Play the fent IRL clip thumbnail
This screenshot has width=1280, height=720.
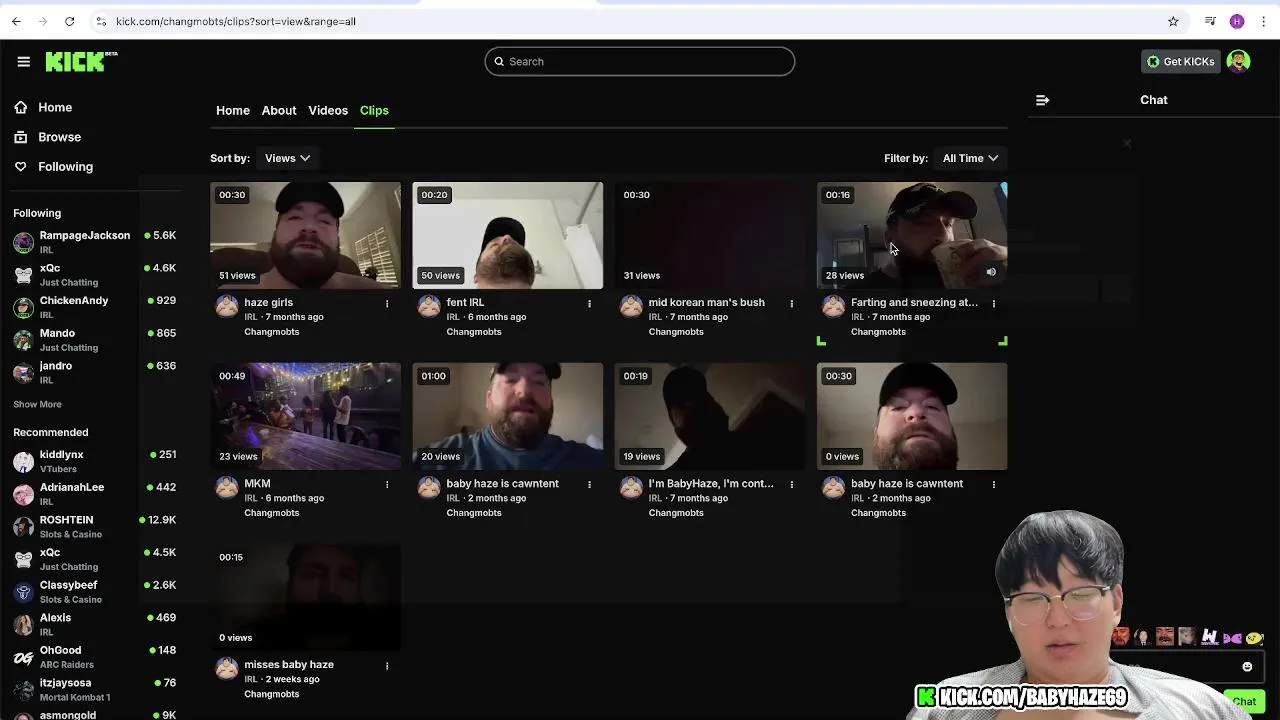[507, 235]
